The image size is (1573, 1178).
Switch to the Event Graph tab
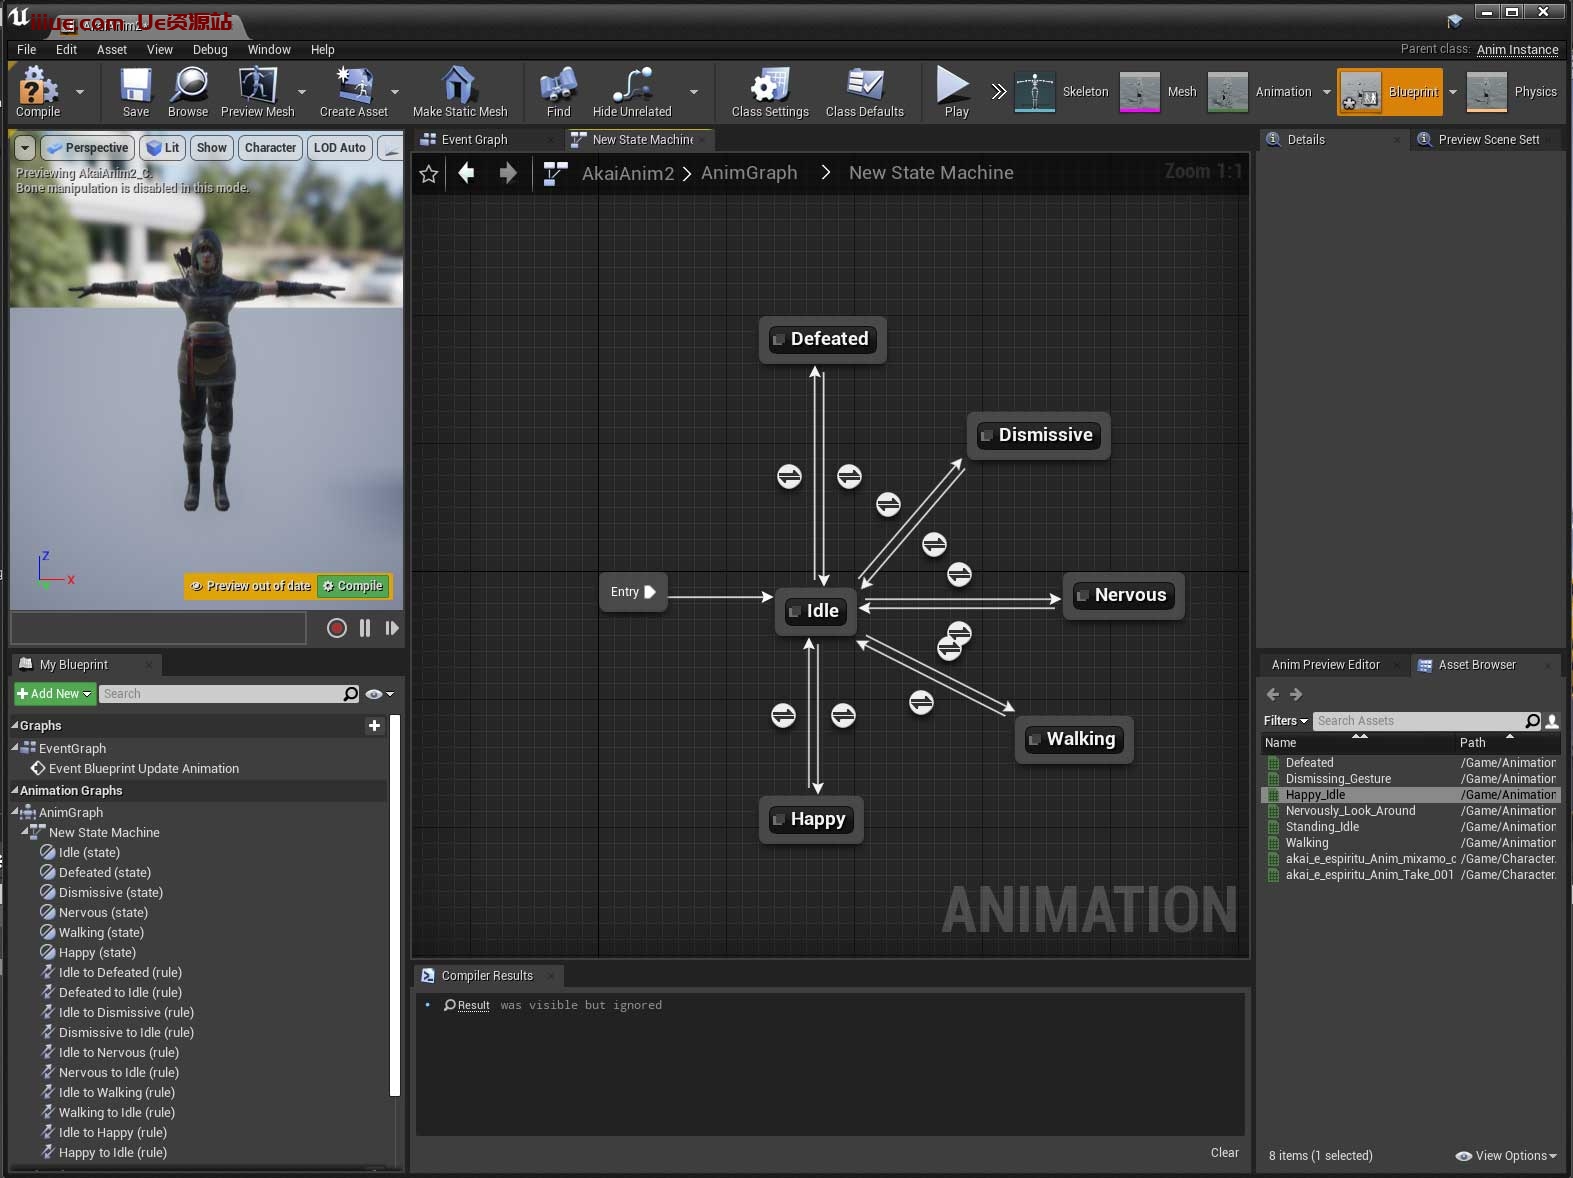474,140
